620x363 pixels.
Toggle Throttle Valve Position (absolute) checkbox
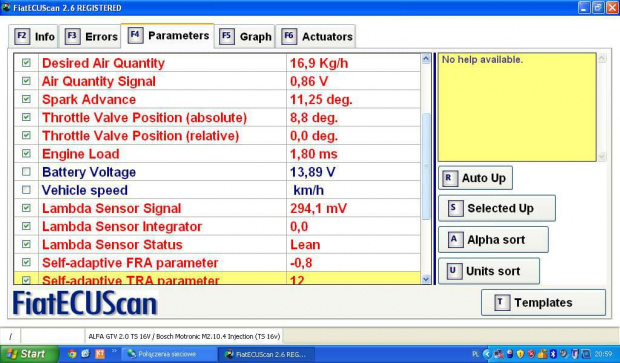[x=26, y=117]
